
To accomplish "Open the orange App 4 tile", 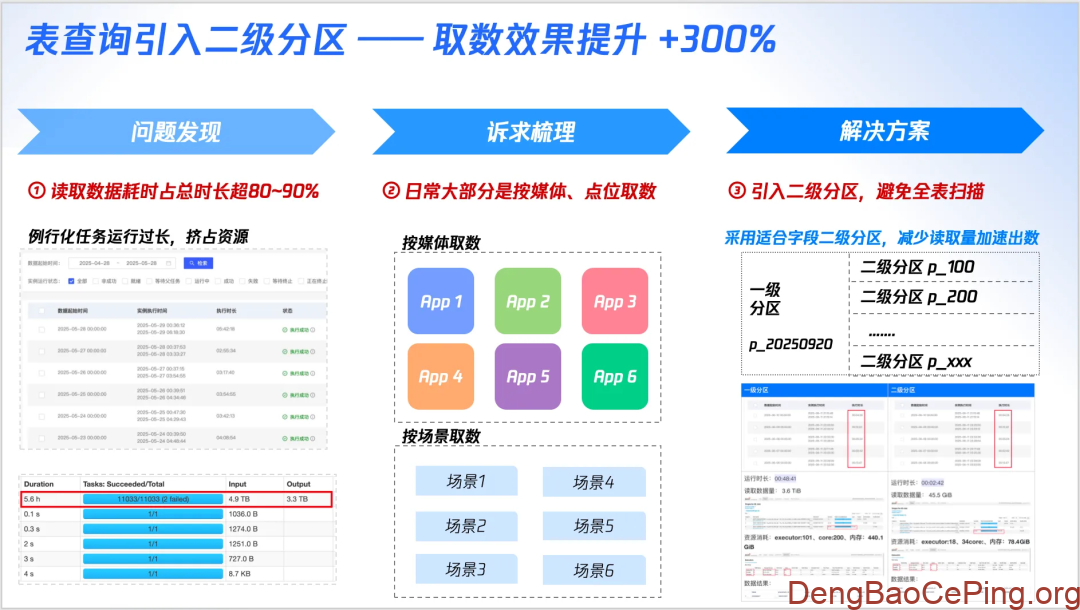I will tap(441, 376).
